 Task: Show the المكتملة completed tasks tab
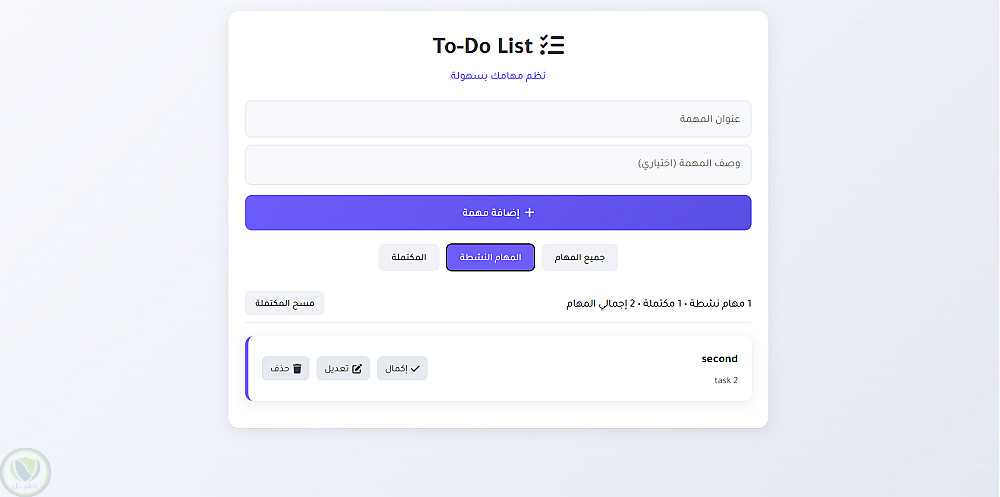coord(409,258)
